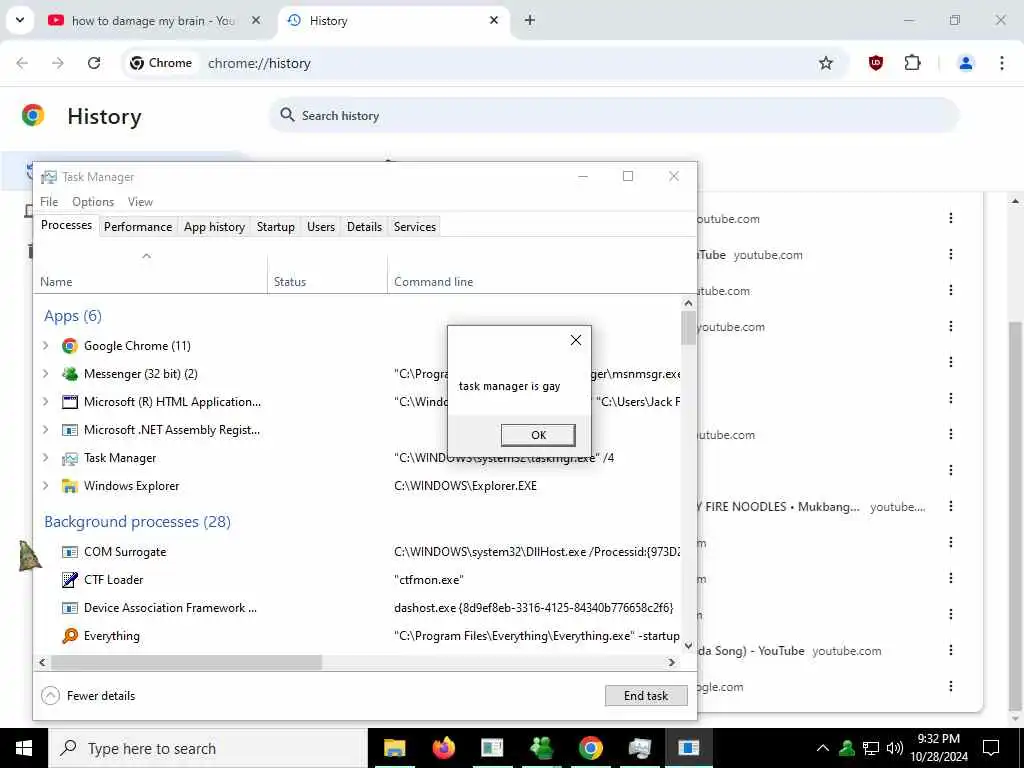Go back in Chrome
This screenshot has width=1024, height=768.
[x=22, y=63]
